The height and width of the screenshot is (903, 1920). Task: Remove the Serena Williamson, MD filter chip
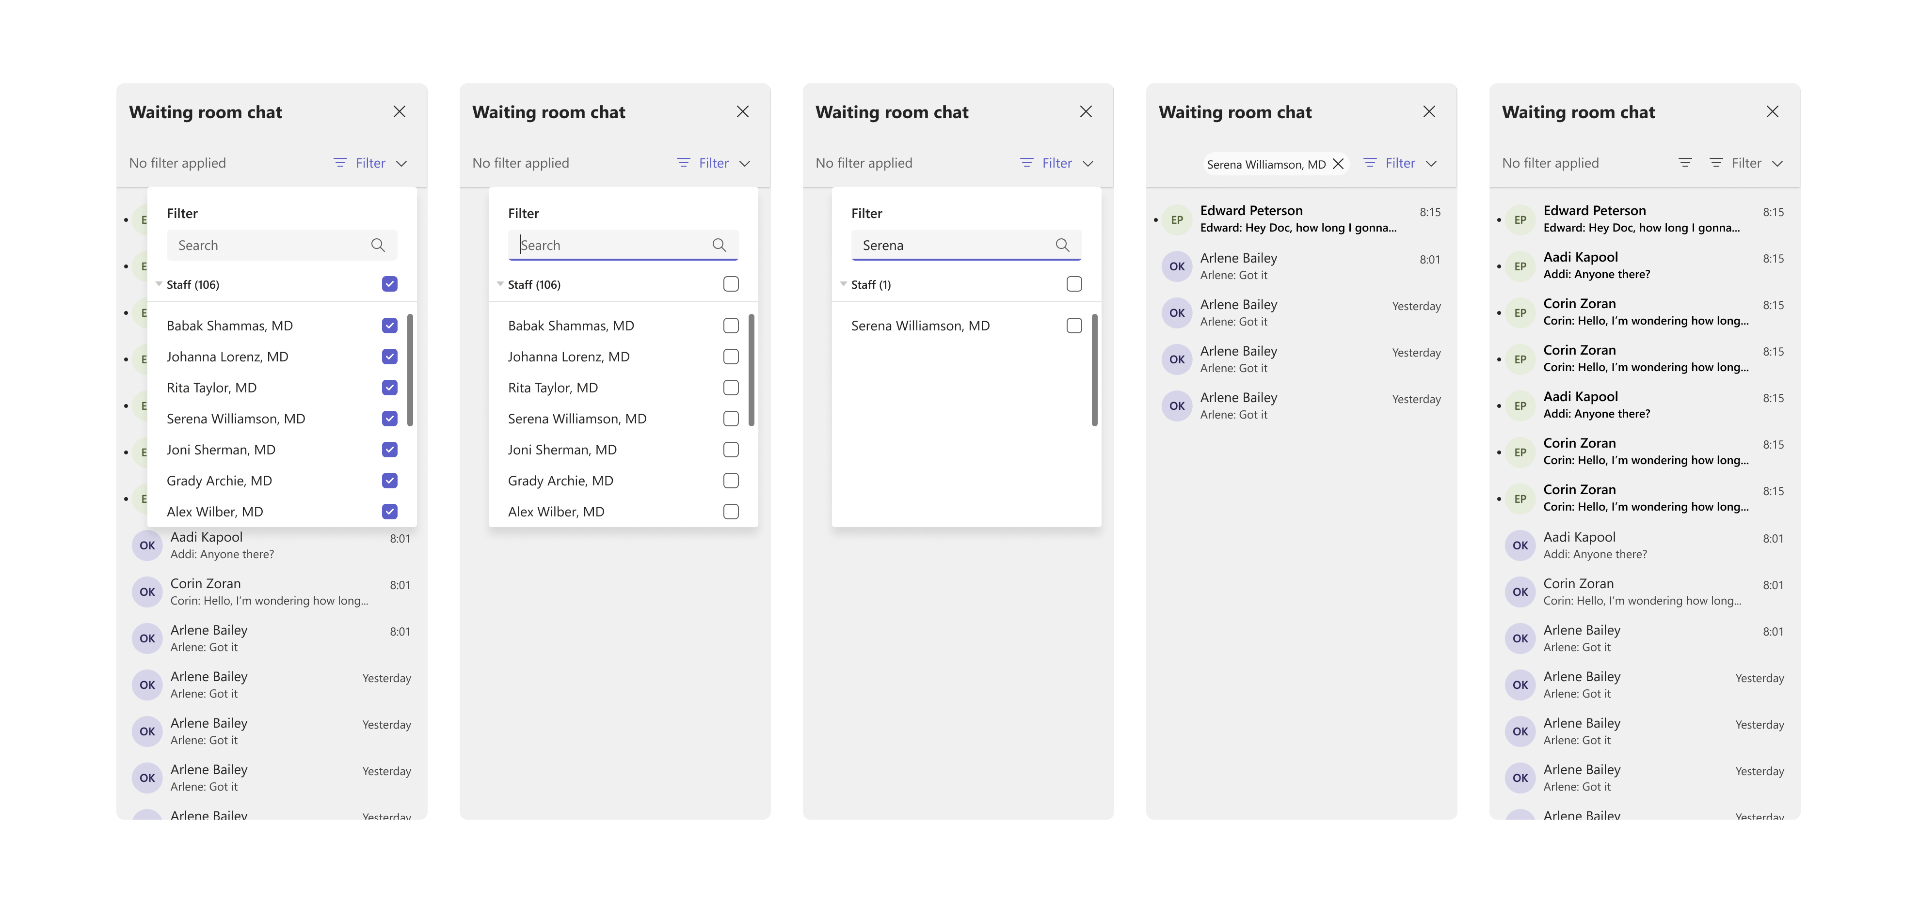(x=1338, y=164)
